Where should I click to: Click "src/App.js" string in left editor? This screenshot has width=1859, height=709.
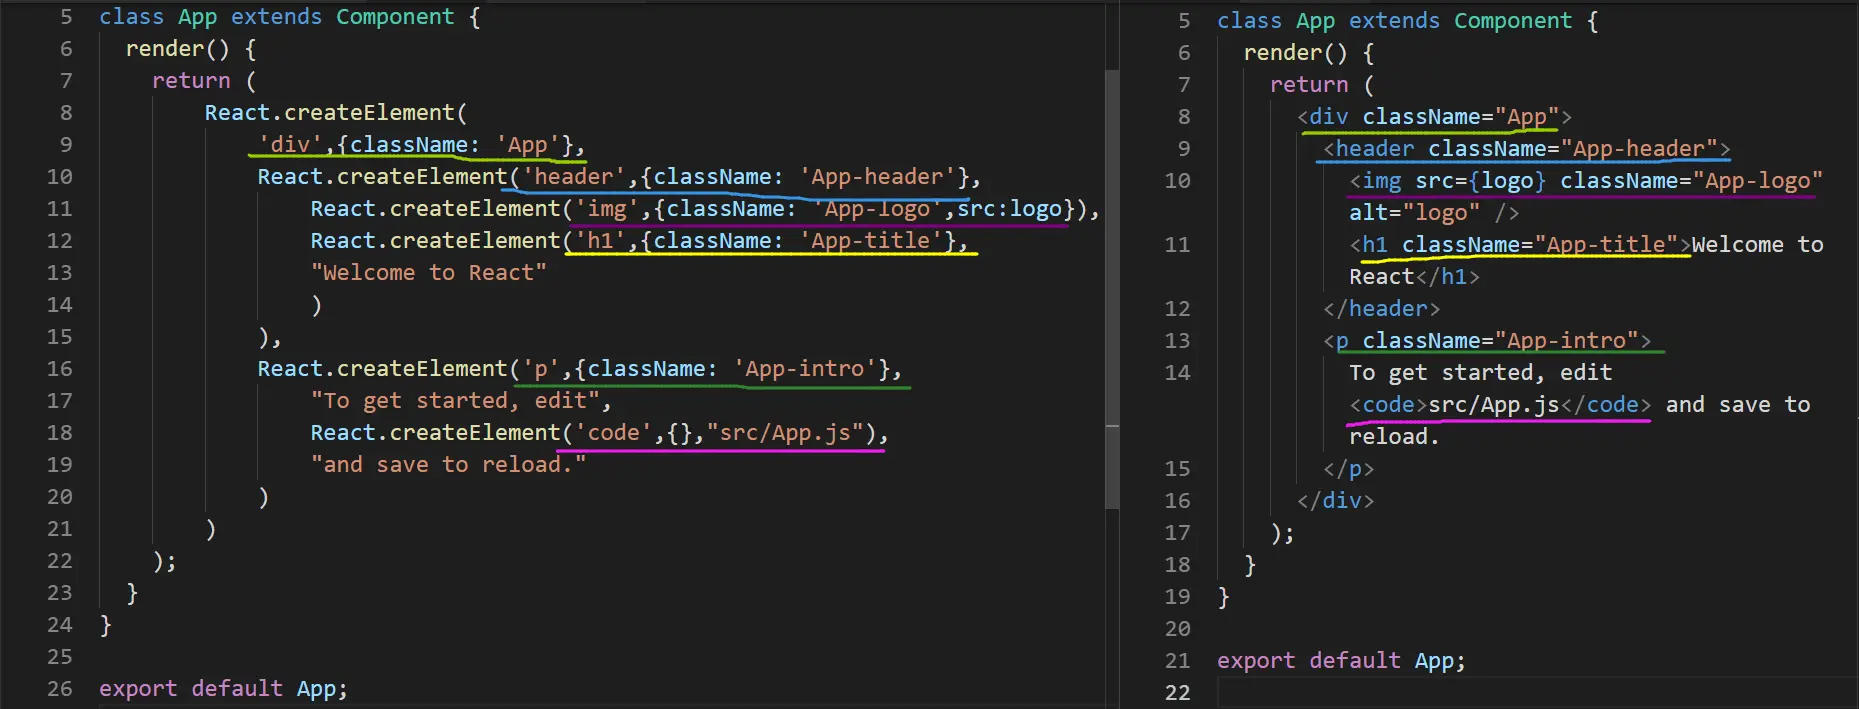[x=785, y=433]
